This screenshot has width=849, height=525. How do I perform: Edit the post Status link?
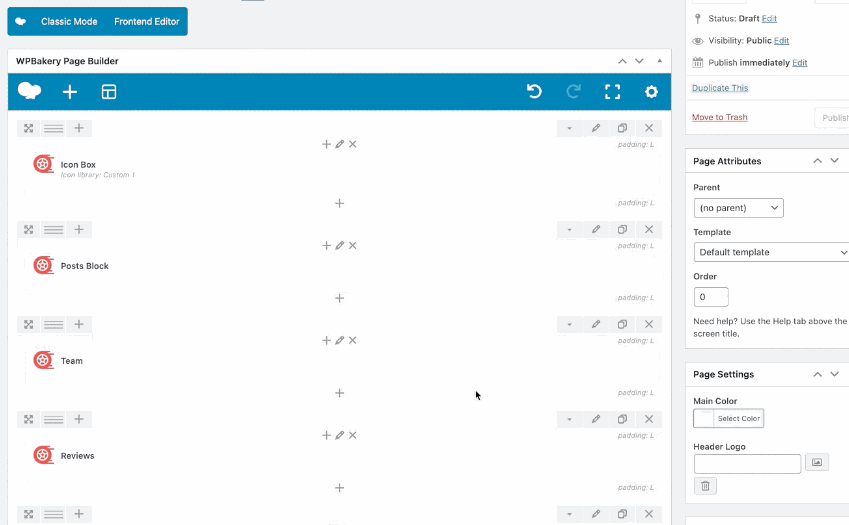769,18
